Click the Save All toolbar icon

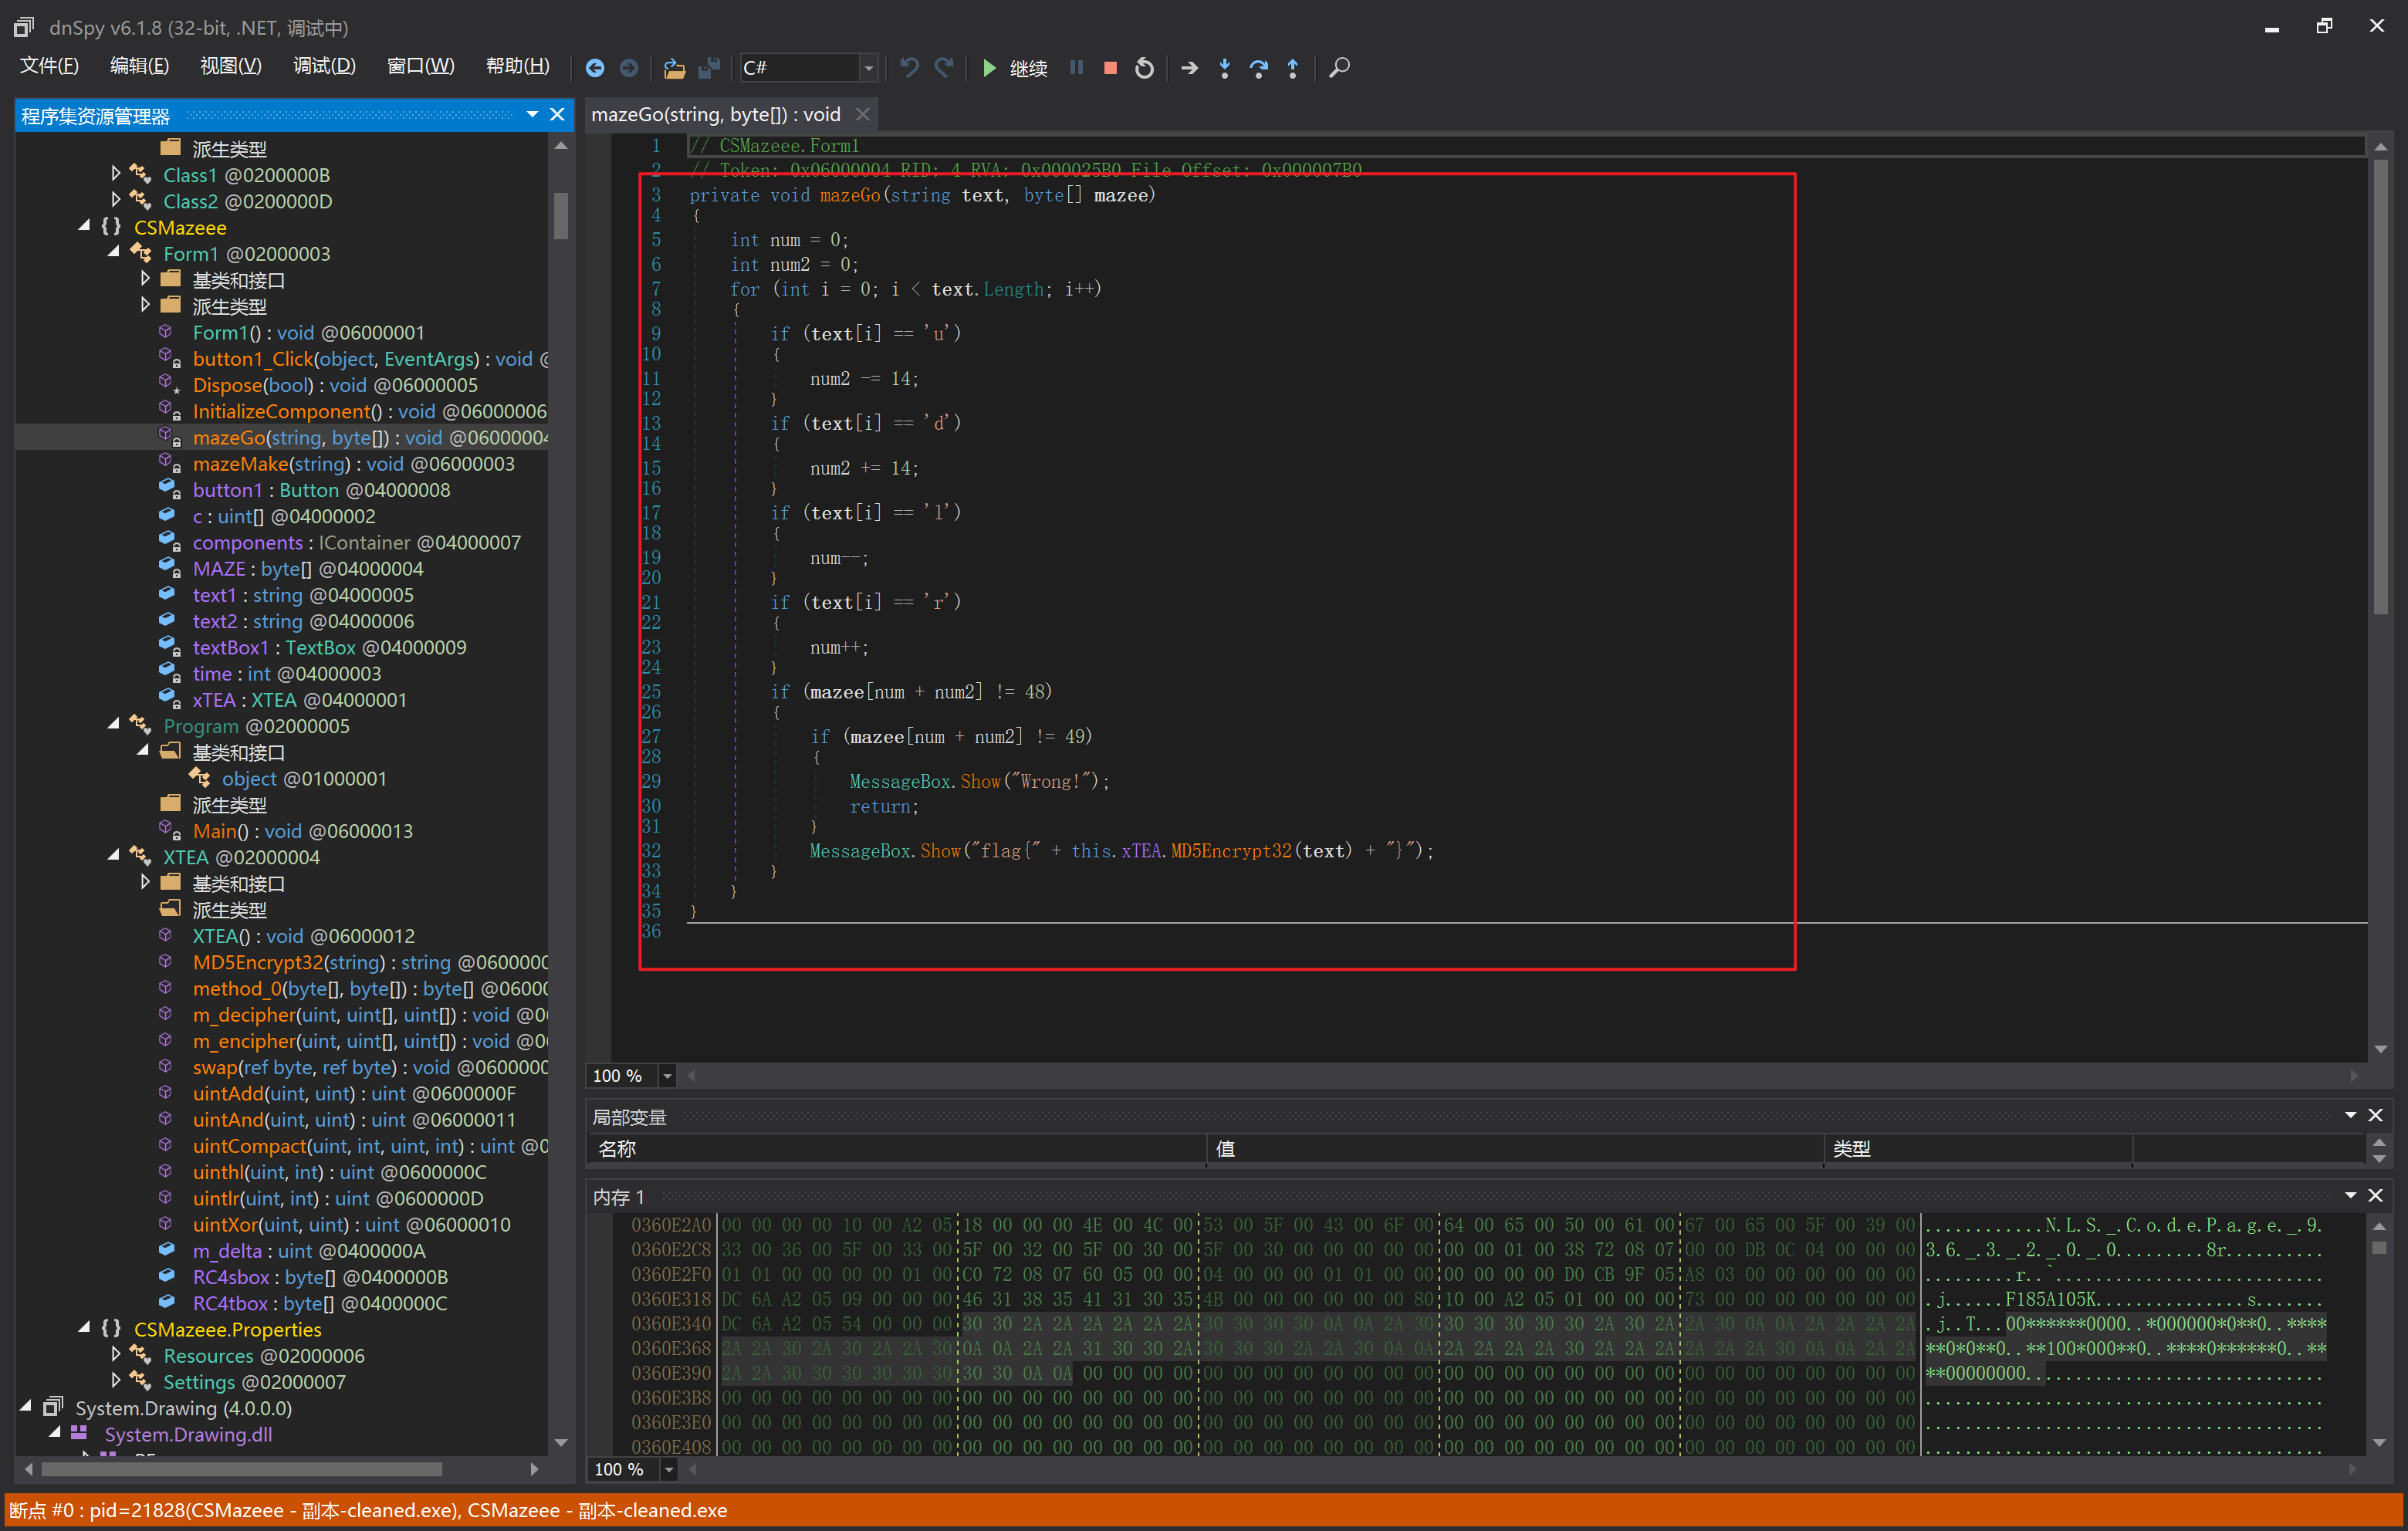709,68
